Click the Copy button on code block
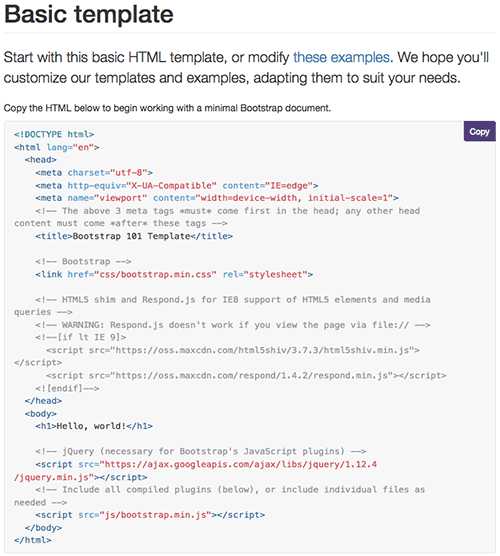Viewport: 500px width, 556px height. tap(479, 132)
